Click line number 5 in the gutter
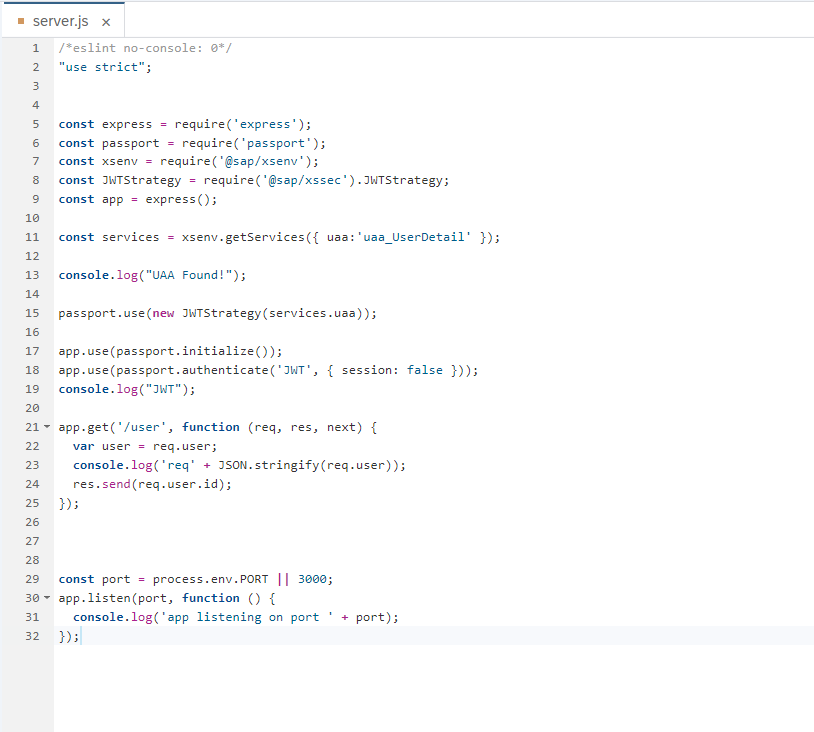Image resolution: width=814 pixels, height=732 pixels. pyautogui.click(x=35, y=124)
